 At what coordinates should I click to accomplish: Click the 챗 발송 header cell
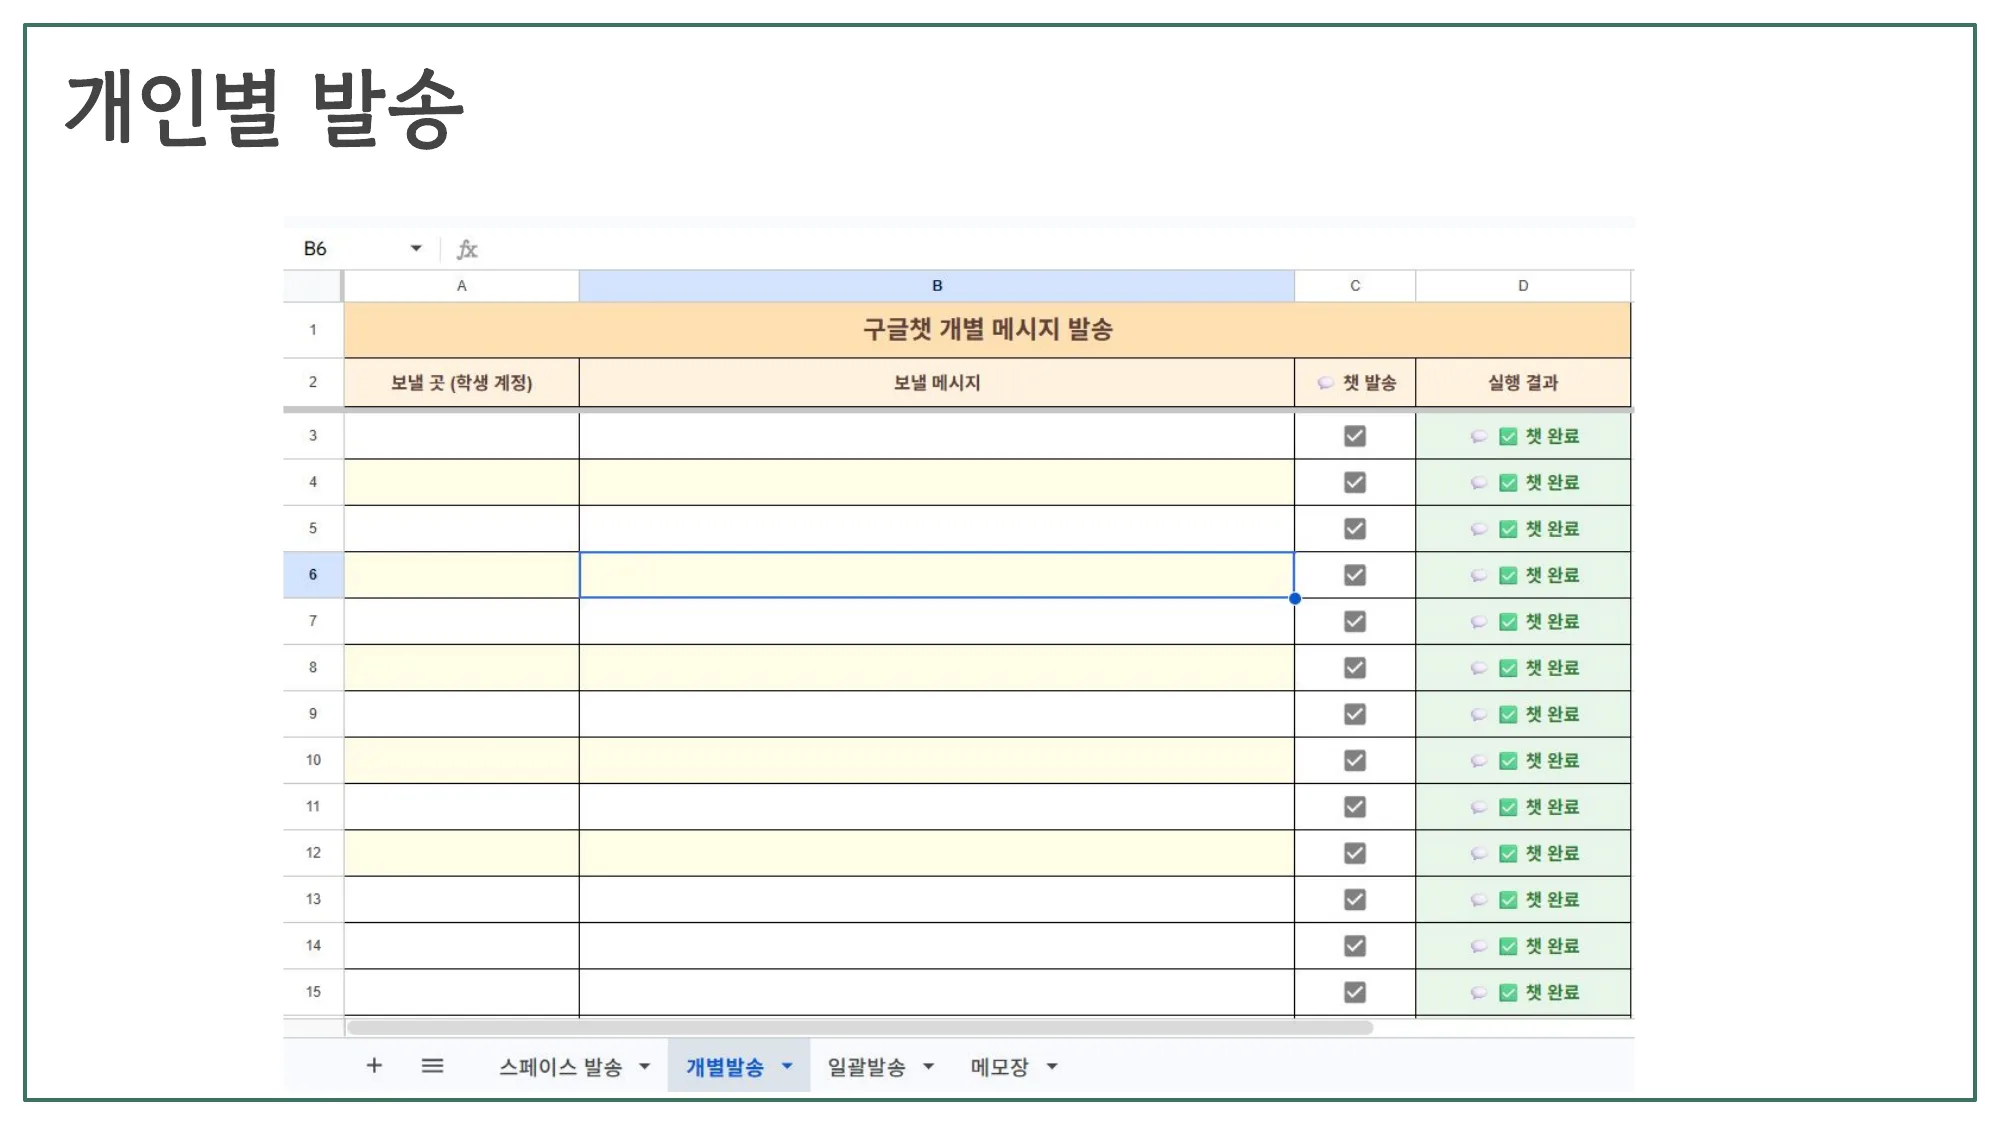pyautogui.click(x=1355, y=383)
